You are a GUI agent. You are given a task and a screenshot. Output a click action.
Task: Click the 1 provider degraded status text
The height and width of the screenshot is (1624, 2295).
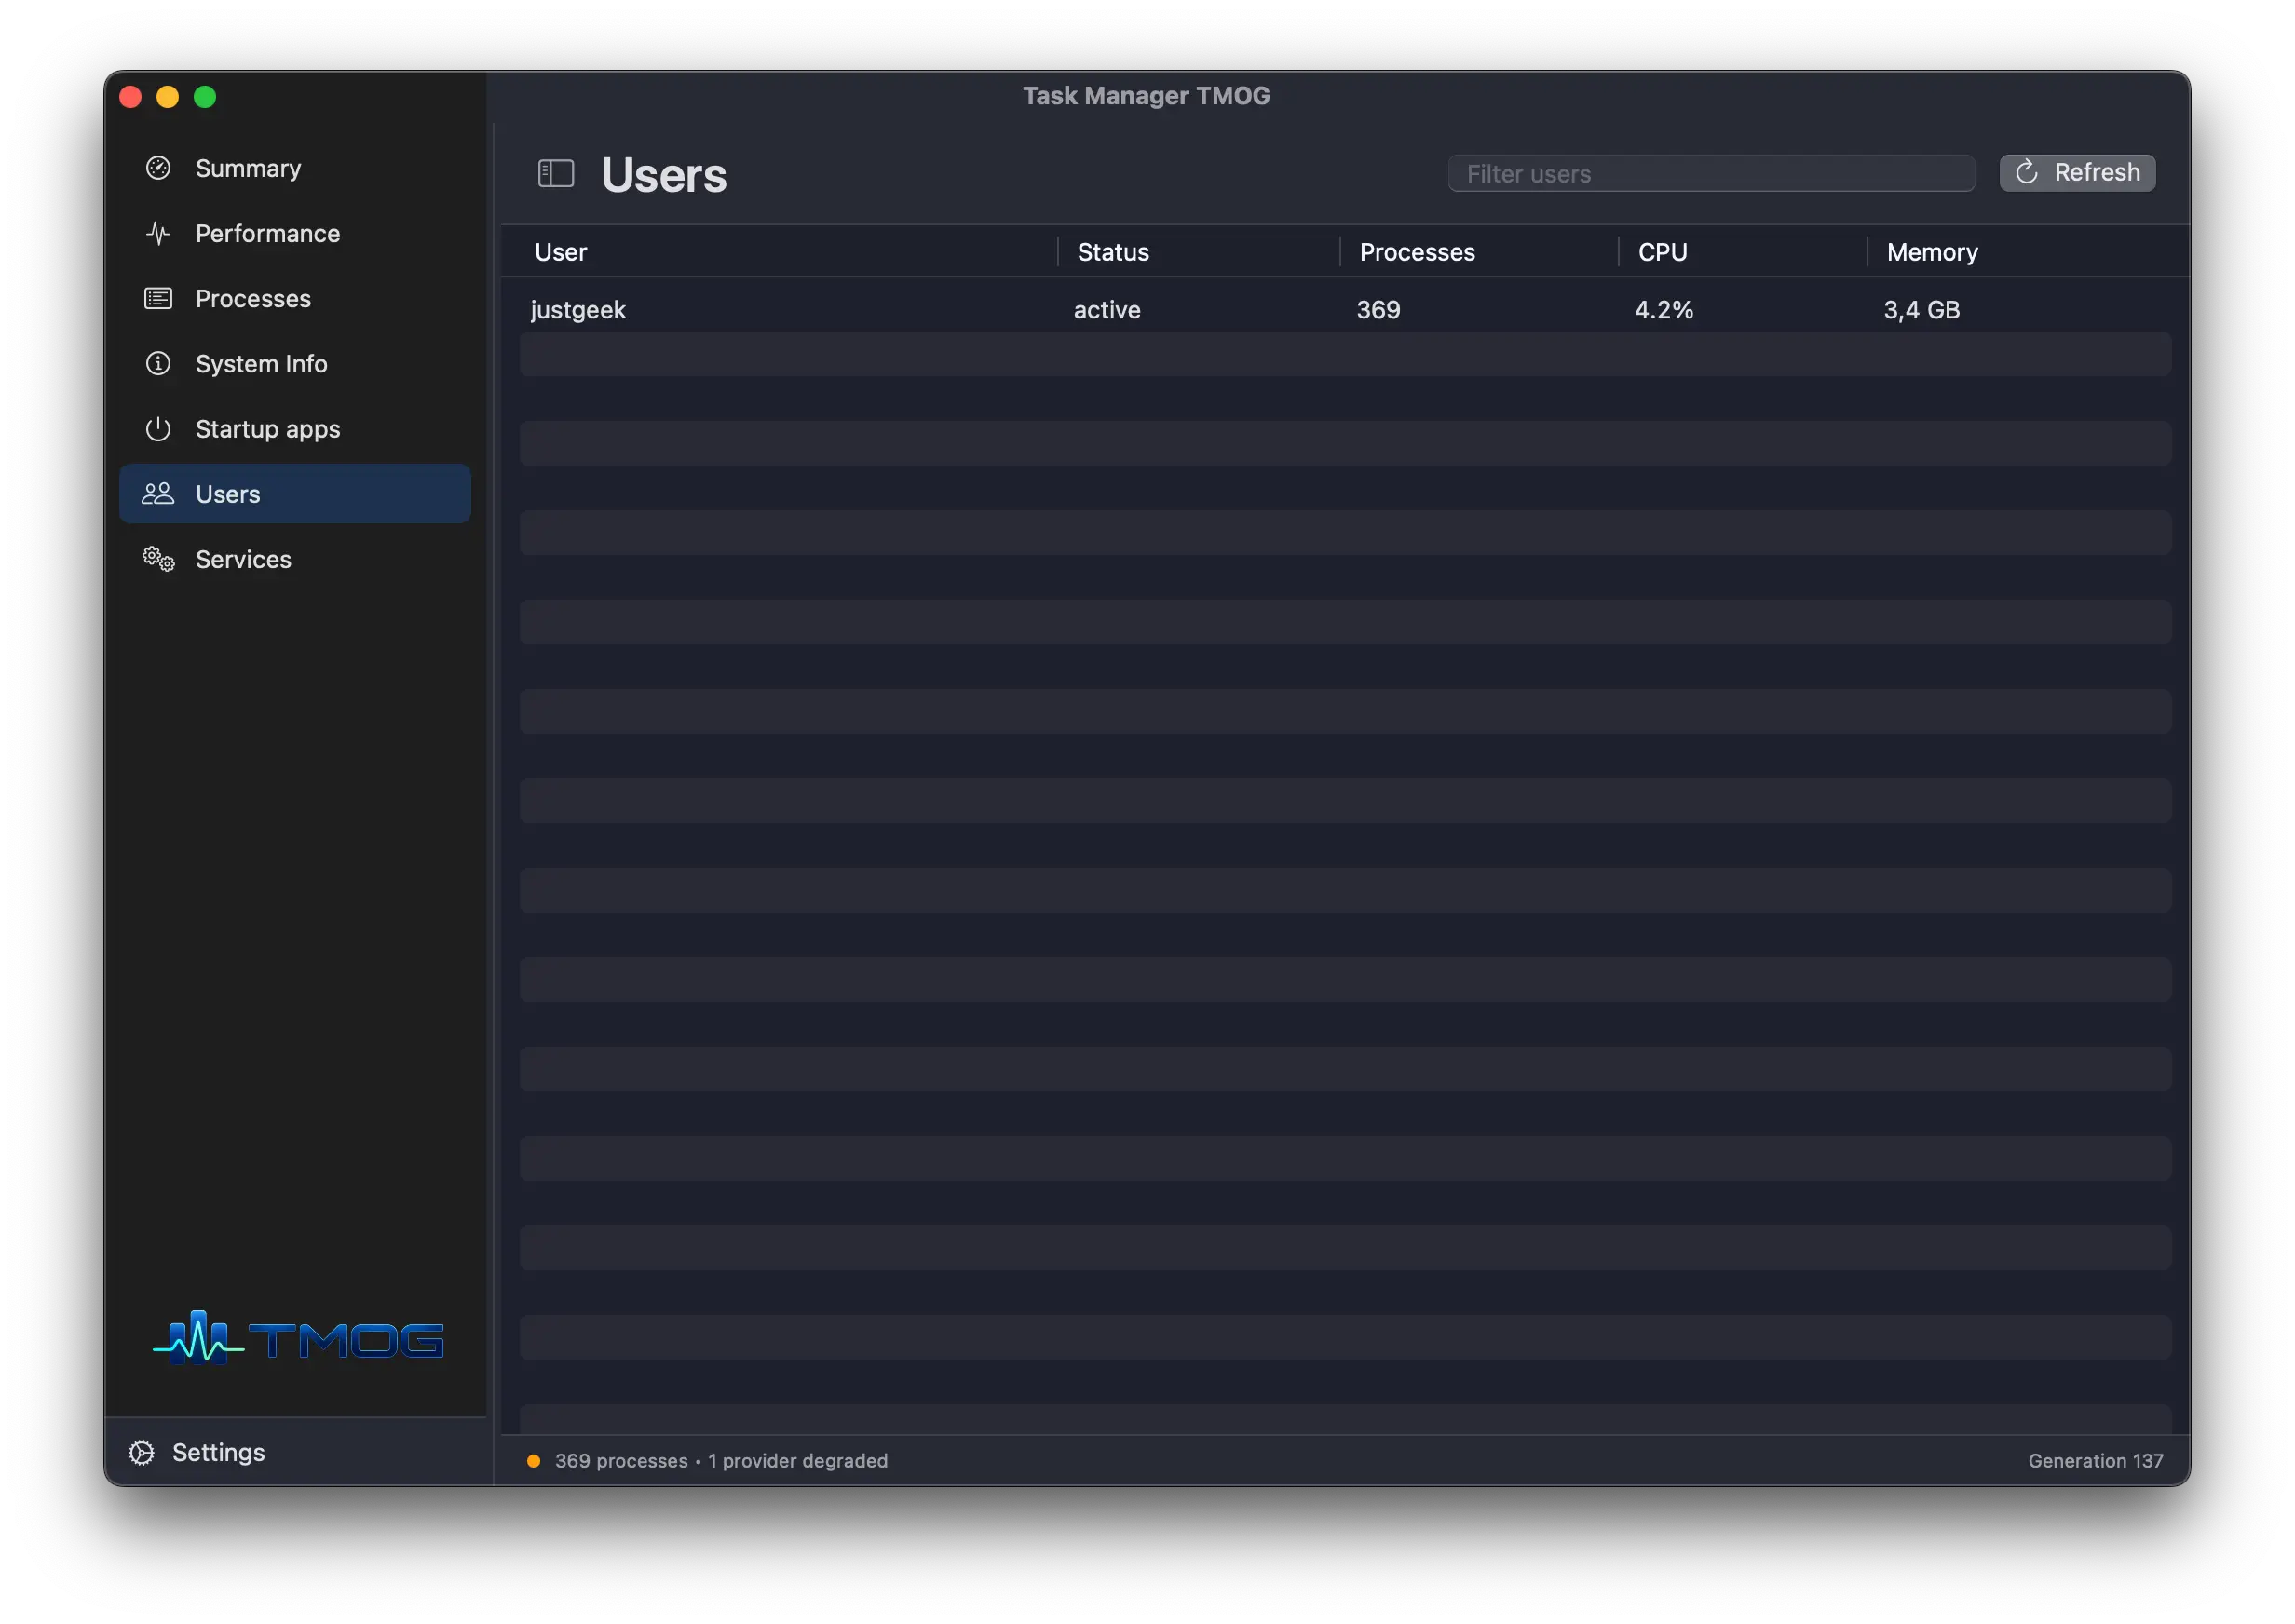pyautogui.click(x=797, y=1461)
